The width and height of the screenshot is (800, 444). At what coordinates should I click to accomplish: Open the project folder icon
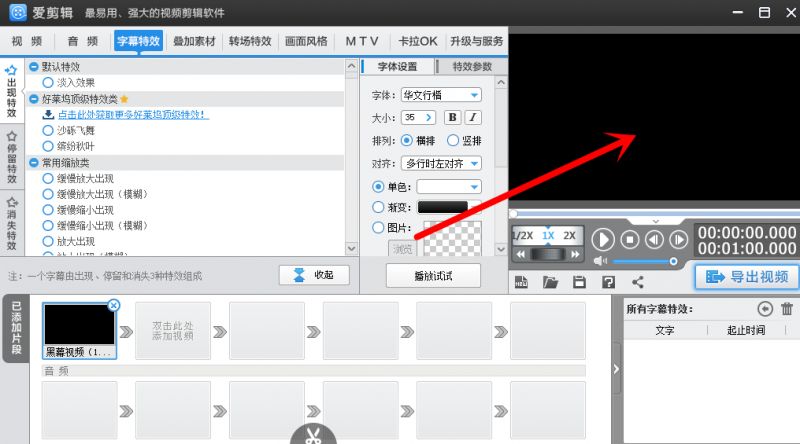coord(550,283)
